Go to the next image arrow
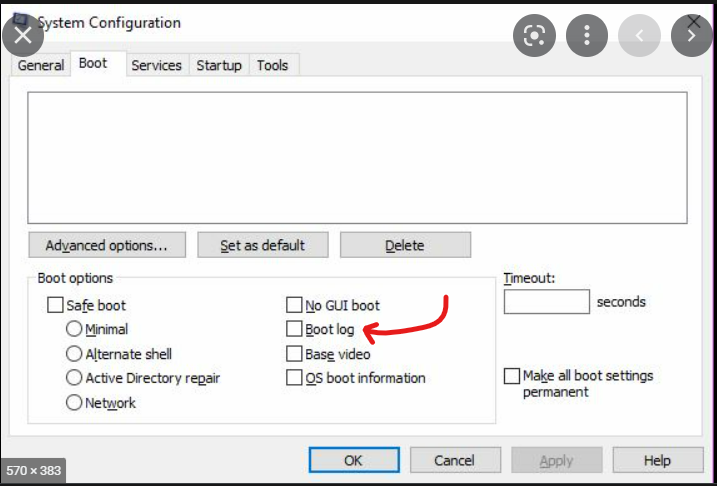This screenshot has height=486, width=717. coord(692,37)
